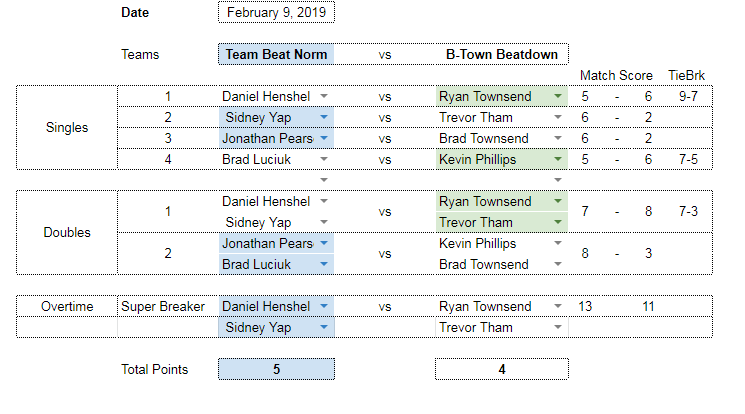Expand Brad Luciuk dropdown in Singles 4
This screenshot has height=414, width=745.
[324, 159]
